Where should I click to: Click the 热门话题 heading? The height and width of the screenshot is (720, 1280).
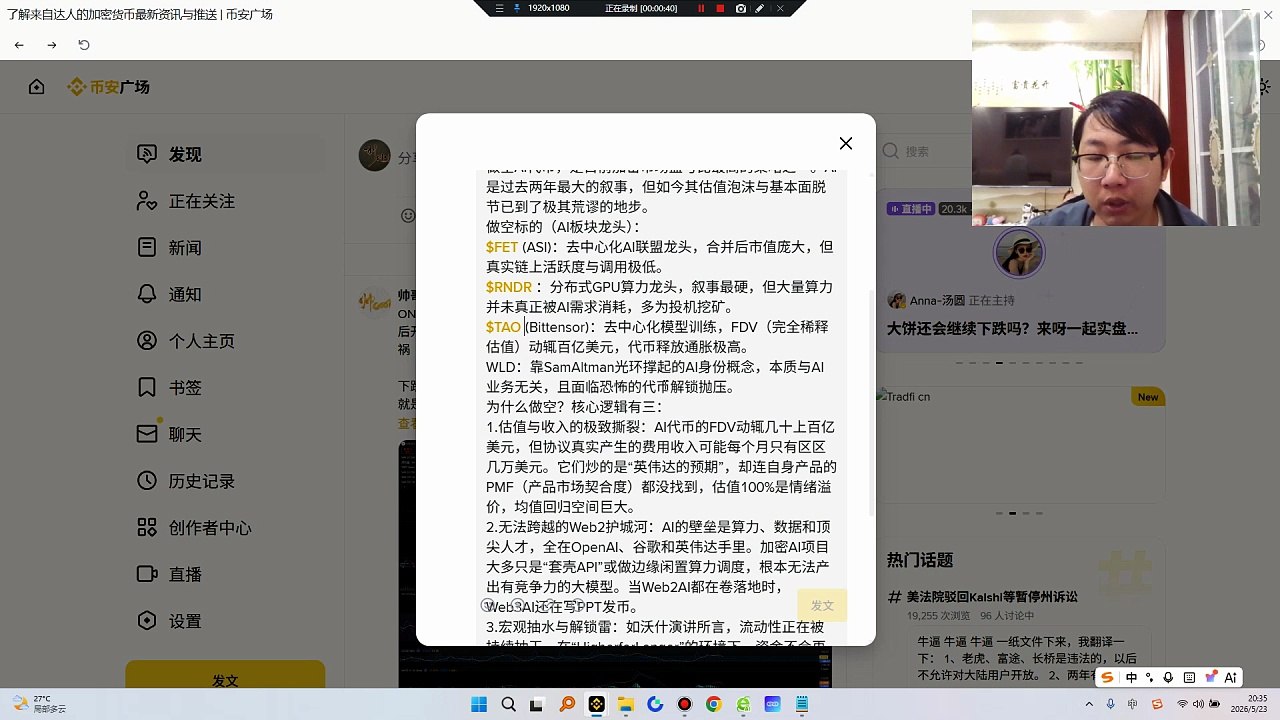coord(920,560)
